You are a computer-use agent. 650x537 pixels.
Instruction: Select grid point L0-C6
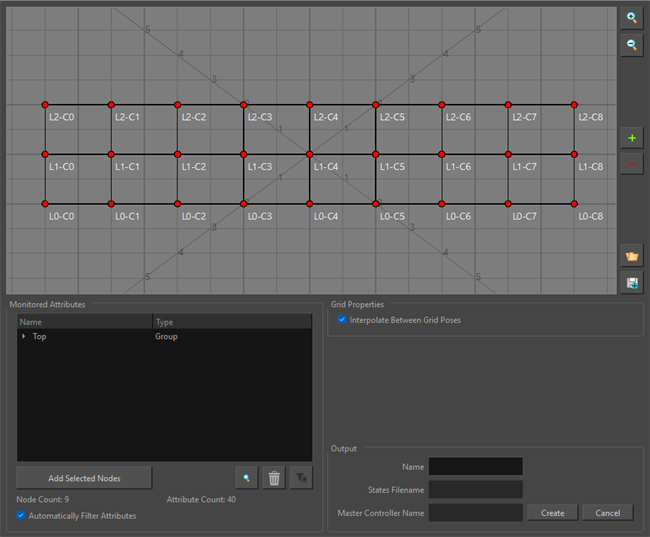coord(442,204)
